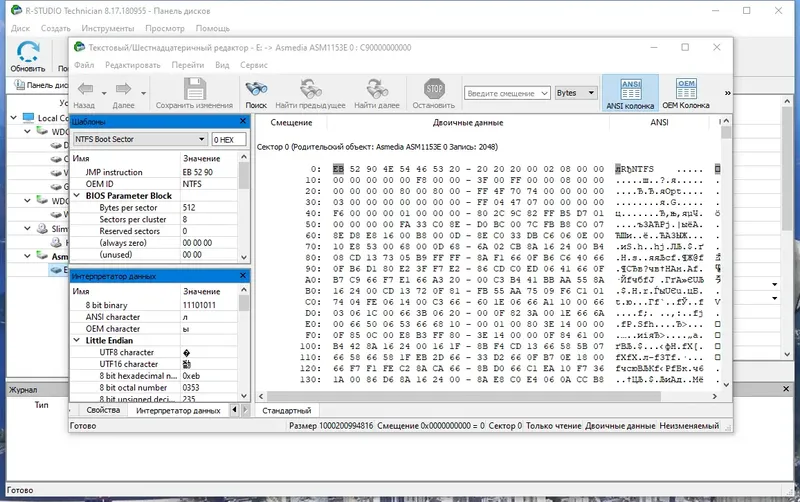Open the Назад history dropdown arrow
800x502 pixels.
pyautogui.click(x=104, y=93)
